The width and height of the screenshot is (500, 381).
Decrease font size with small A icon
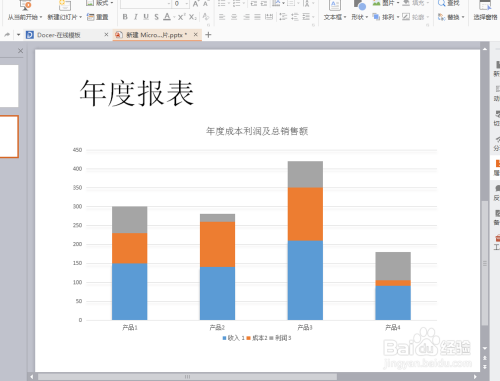pos(206,3)
